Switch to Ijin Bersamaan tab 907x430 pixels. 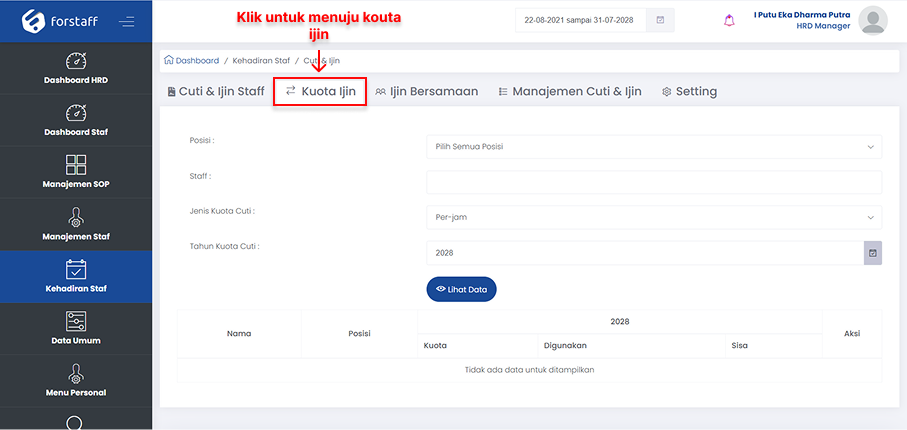coord(427,91)
